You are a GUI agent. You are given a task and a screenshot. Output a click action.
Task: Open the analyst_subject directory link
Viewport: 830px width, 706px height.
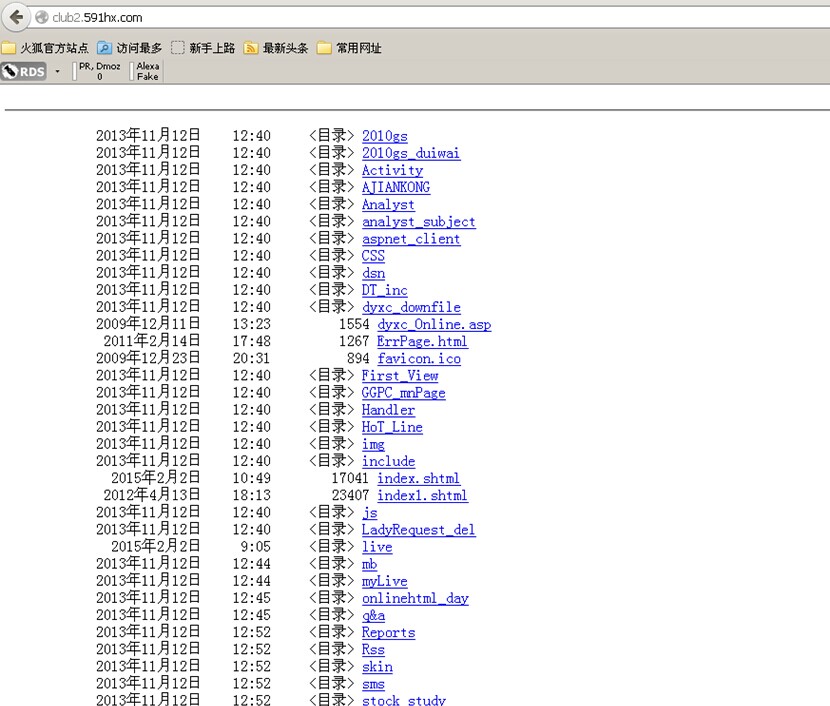pos(419,222)
